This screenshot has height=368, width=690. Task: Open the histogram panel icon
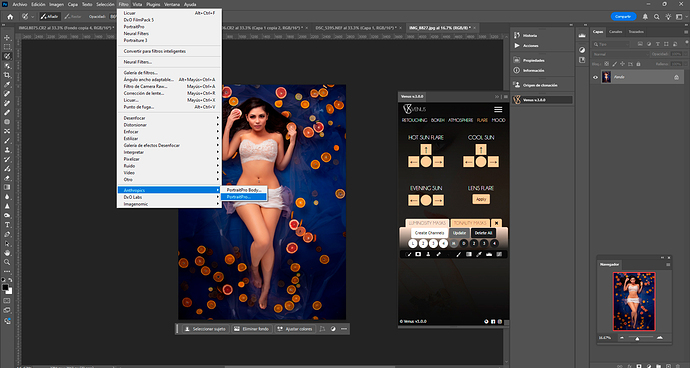[582, 35]
